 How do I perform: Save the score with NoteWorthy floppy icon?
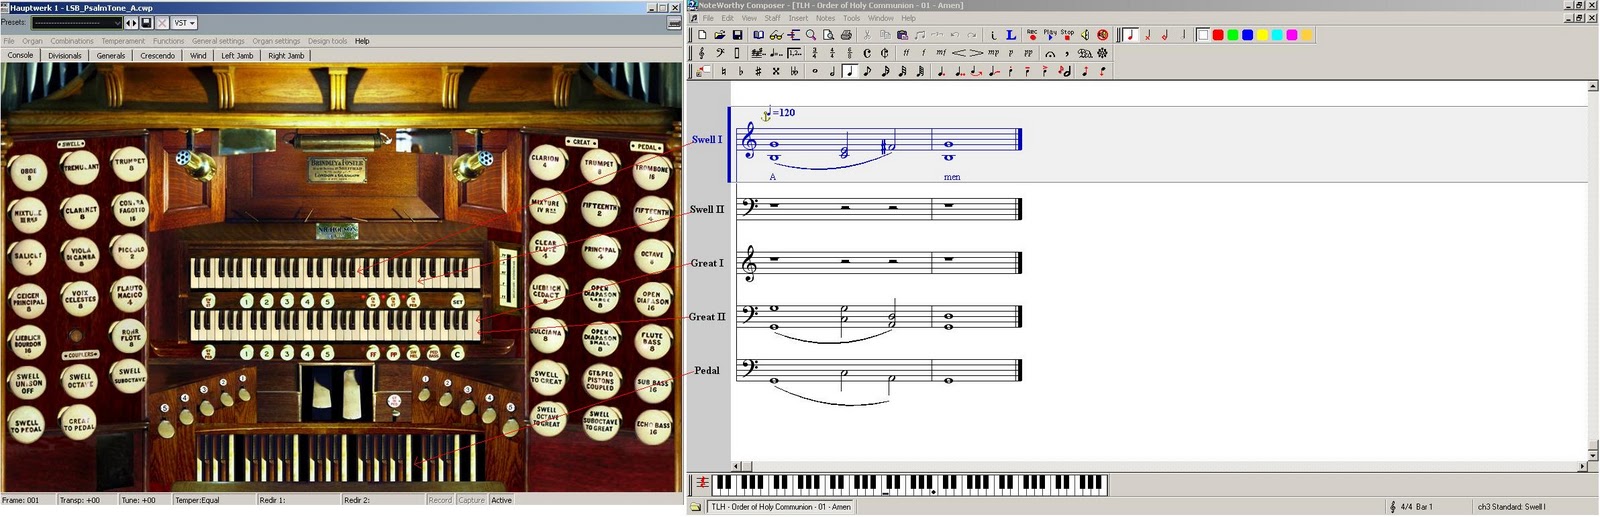(x=737, y=35)
